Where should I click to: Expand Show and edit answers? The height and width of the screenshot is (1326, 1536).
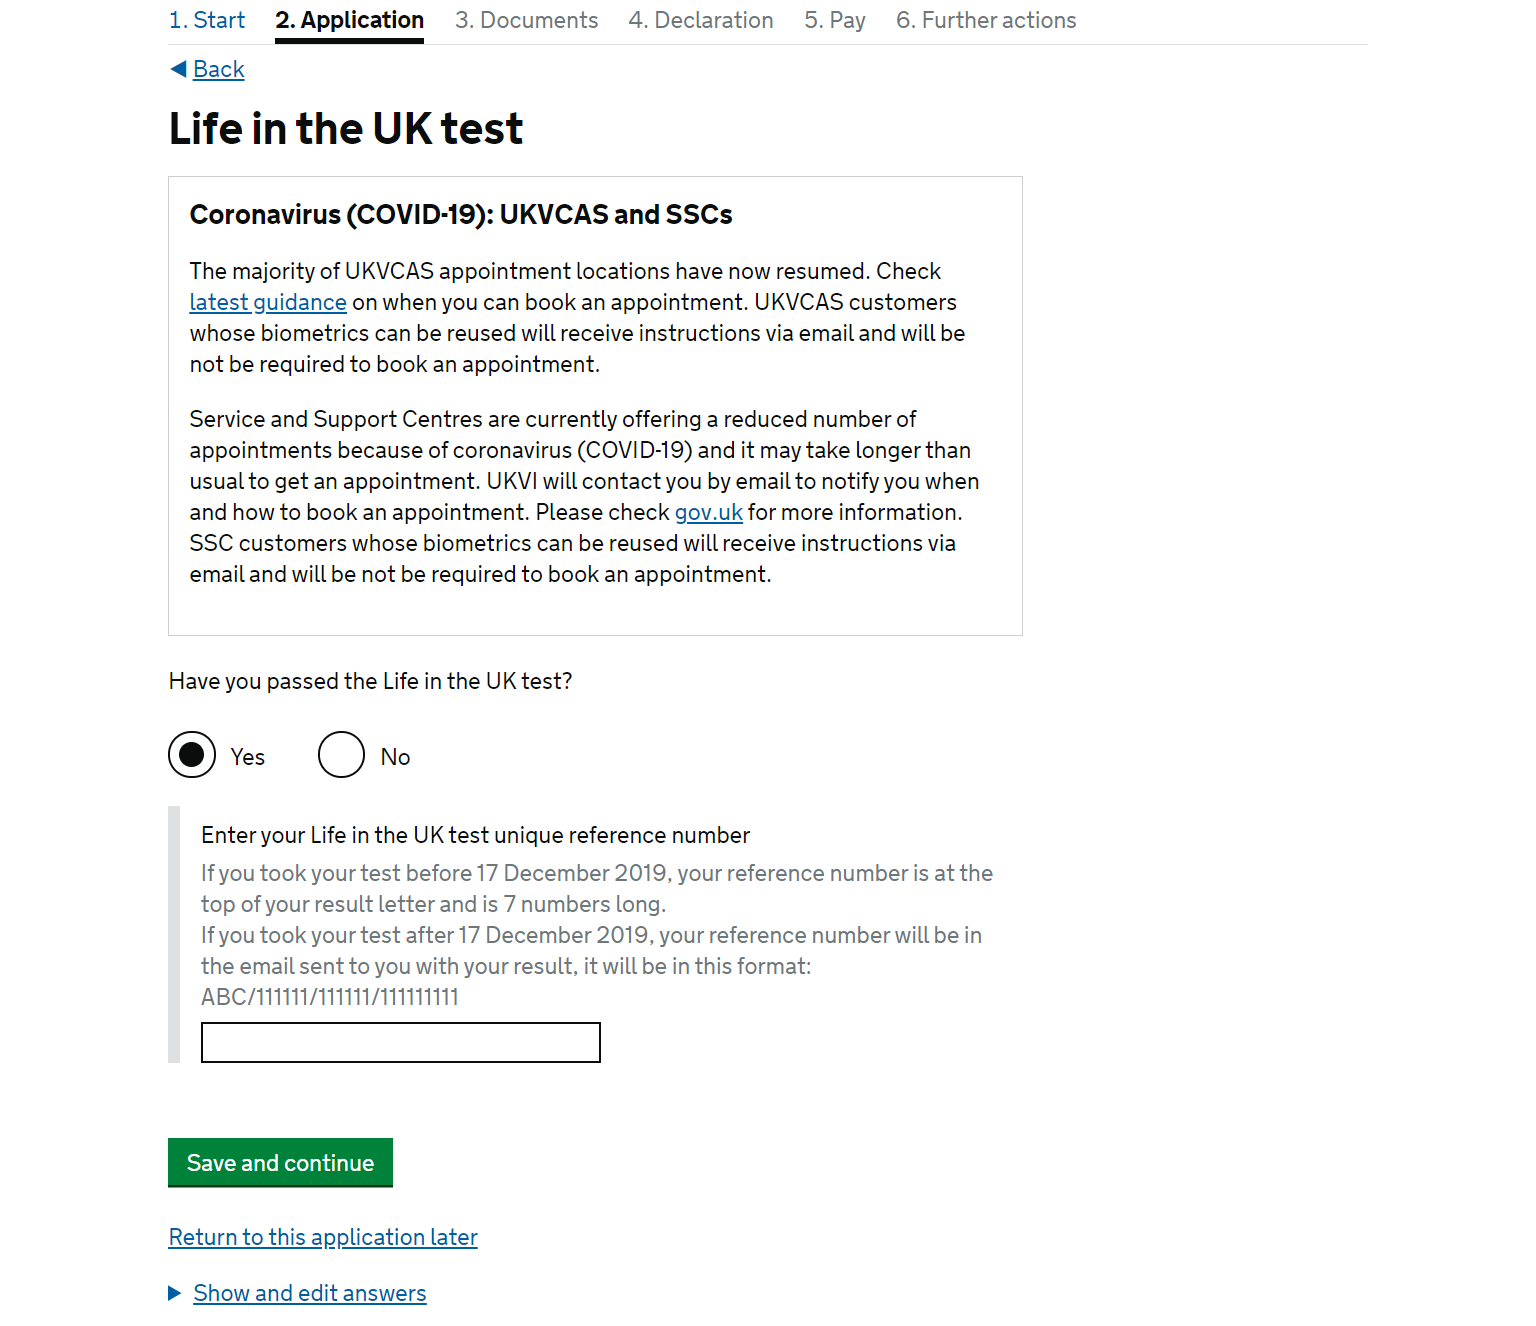tap(310, 1293)
